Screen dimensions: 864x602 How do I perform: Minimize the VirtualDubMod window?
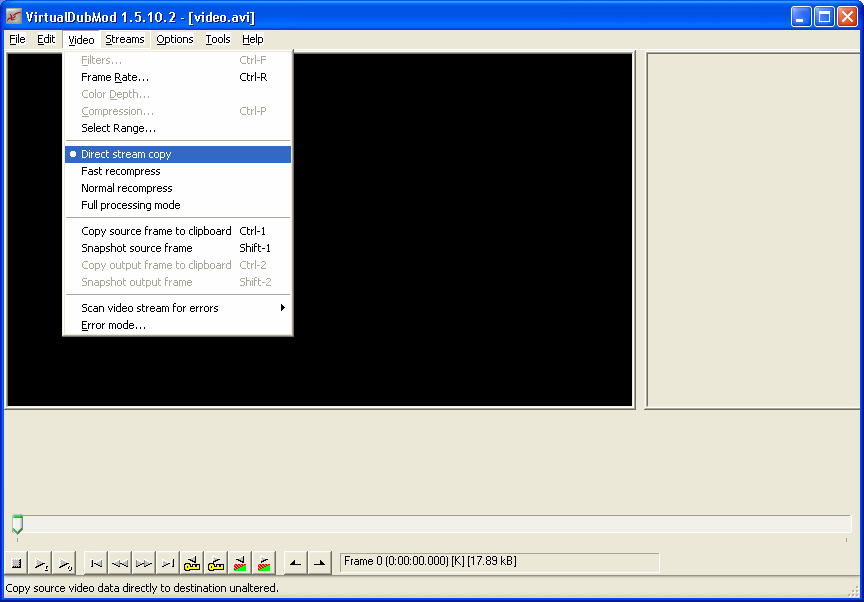[x=801, y=17]
